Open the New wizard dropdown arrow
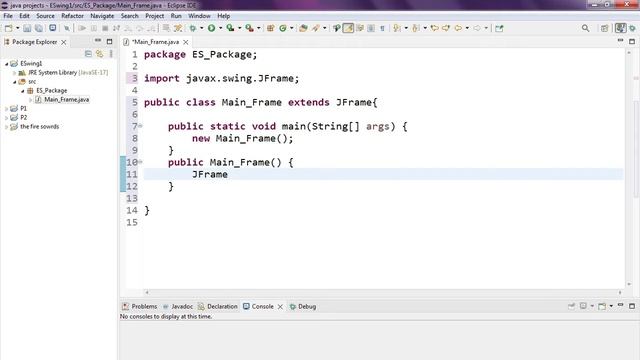 [18, 28]
